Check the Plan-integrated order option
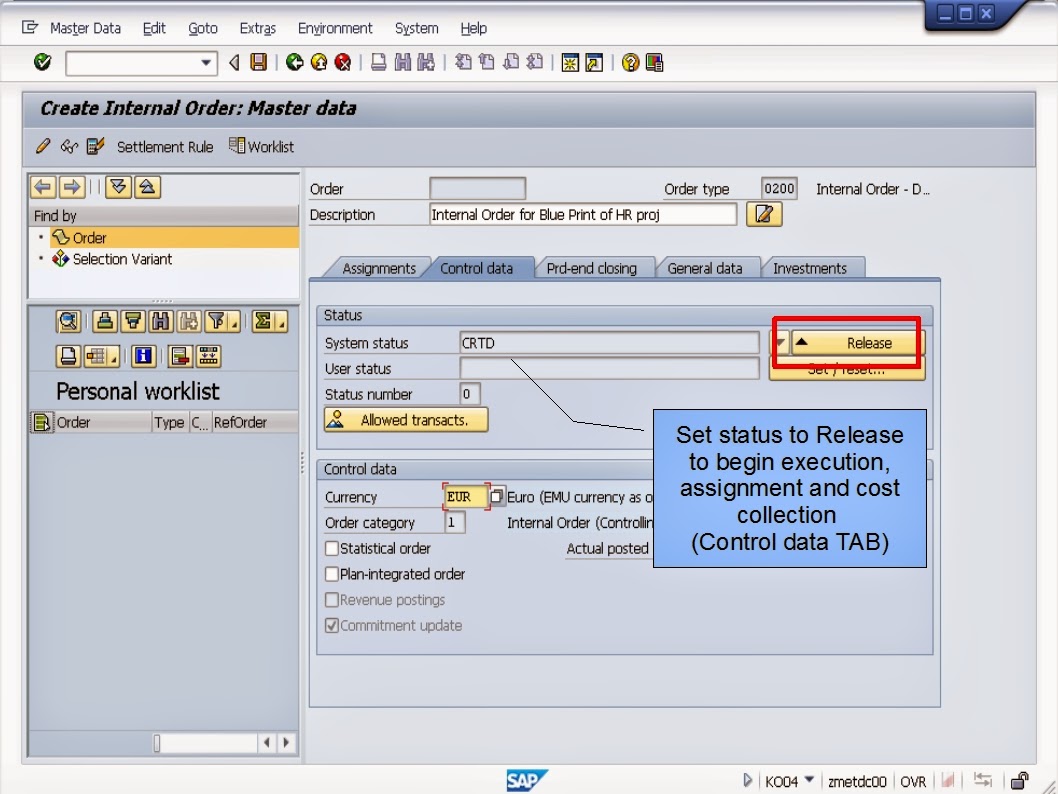Screen dimensions: 1058x794 (330, 574)
